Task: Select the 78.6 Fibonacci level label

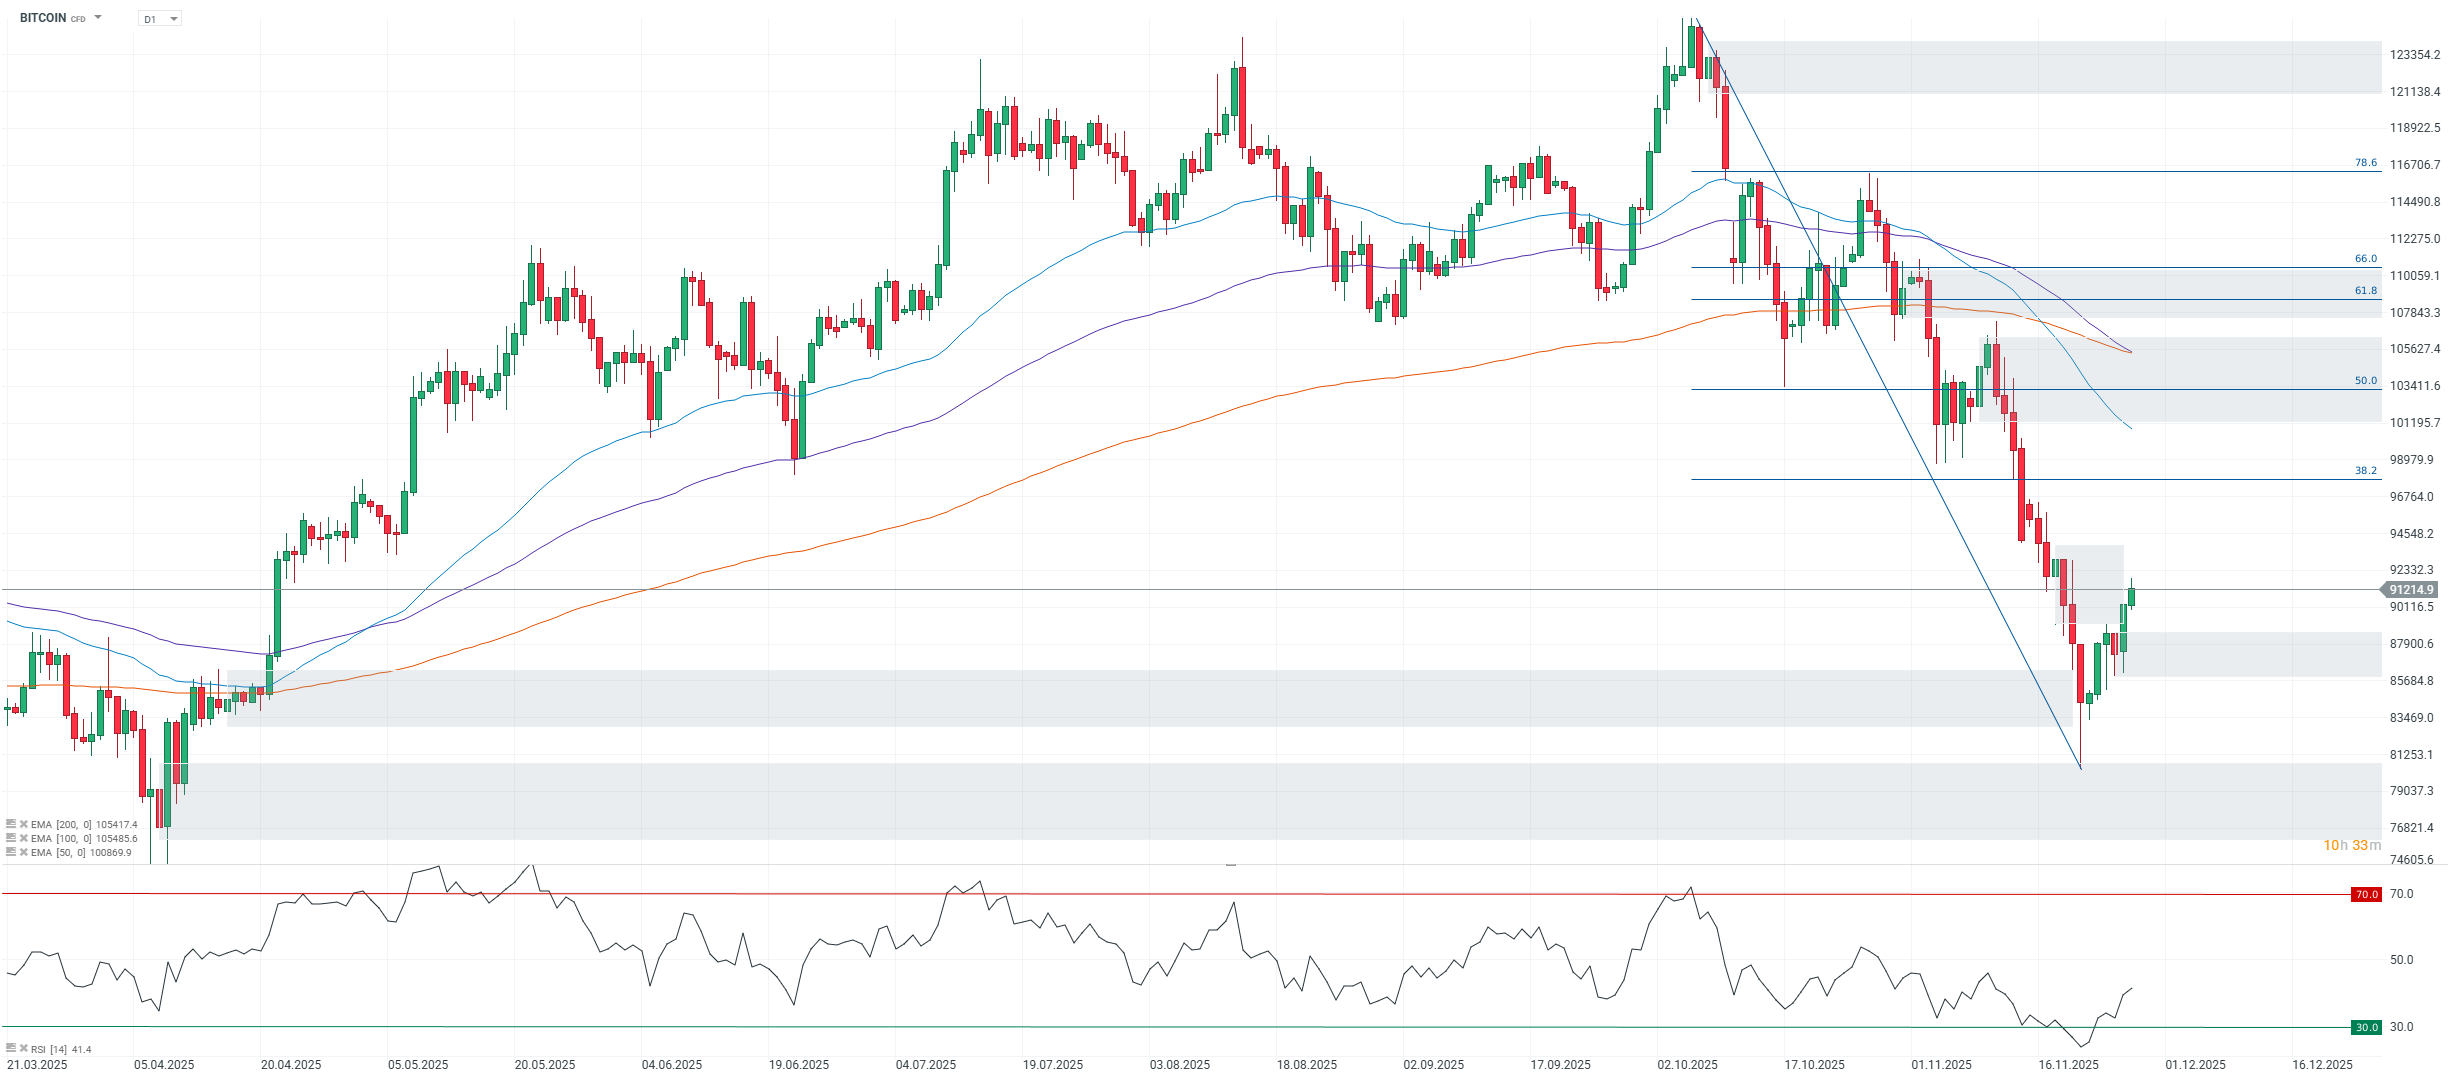Action: point(2365,163)
